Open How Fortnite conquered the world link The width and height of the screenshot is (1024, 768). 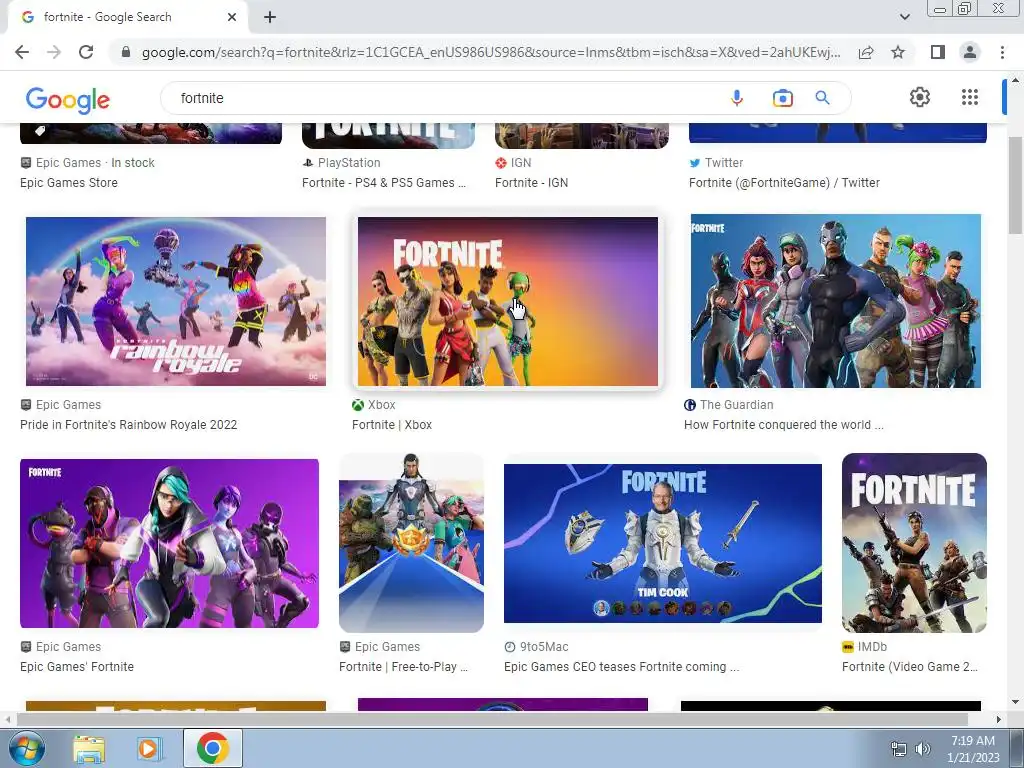(x=784, y=424)
